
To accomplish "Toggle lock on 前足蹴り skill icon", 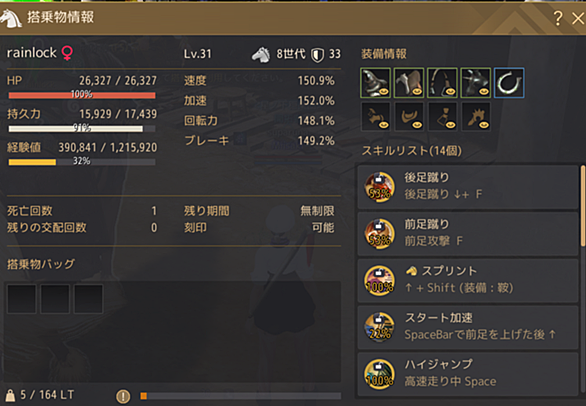I will (379, 226).
